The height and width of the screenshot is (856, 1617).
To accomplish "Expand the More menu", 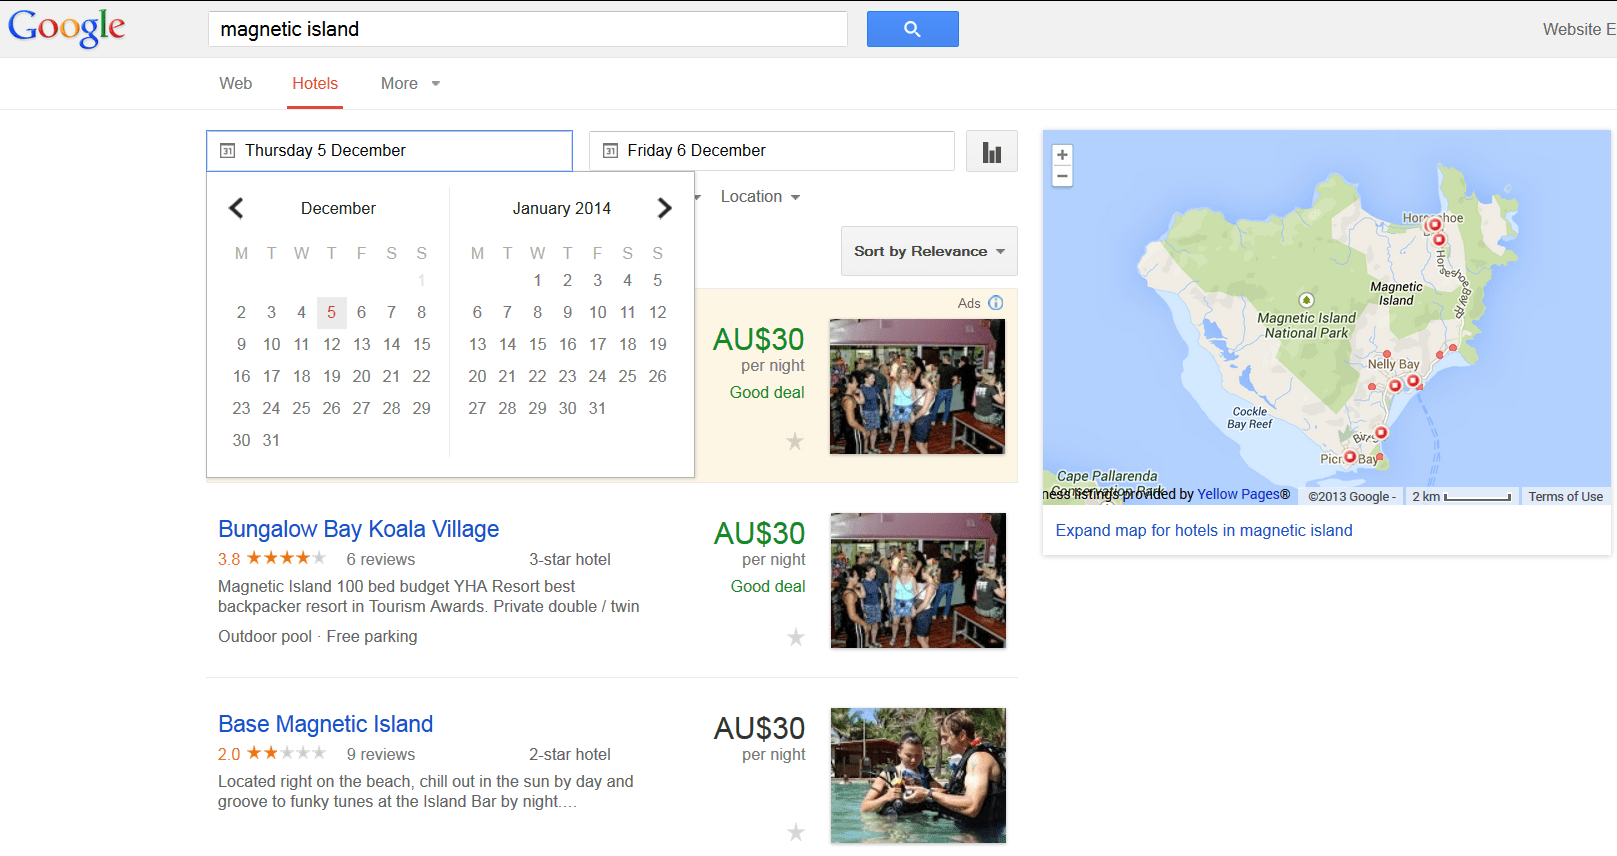I will (410, 84).
